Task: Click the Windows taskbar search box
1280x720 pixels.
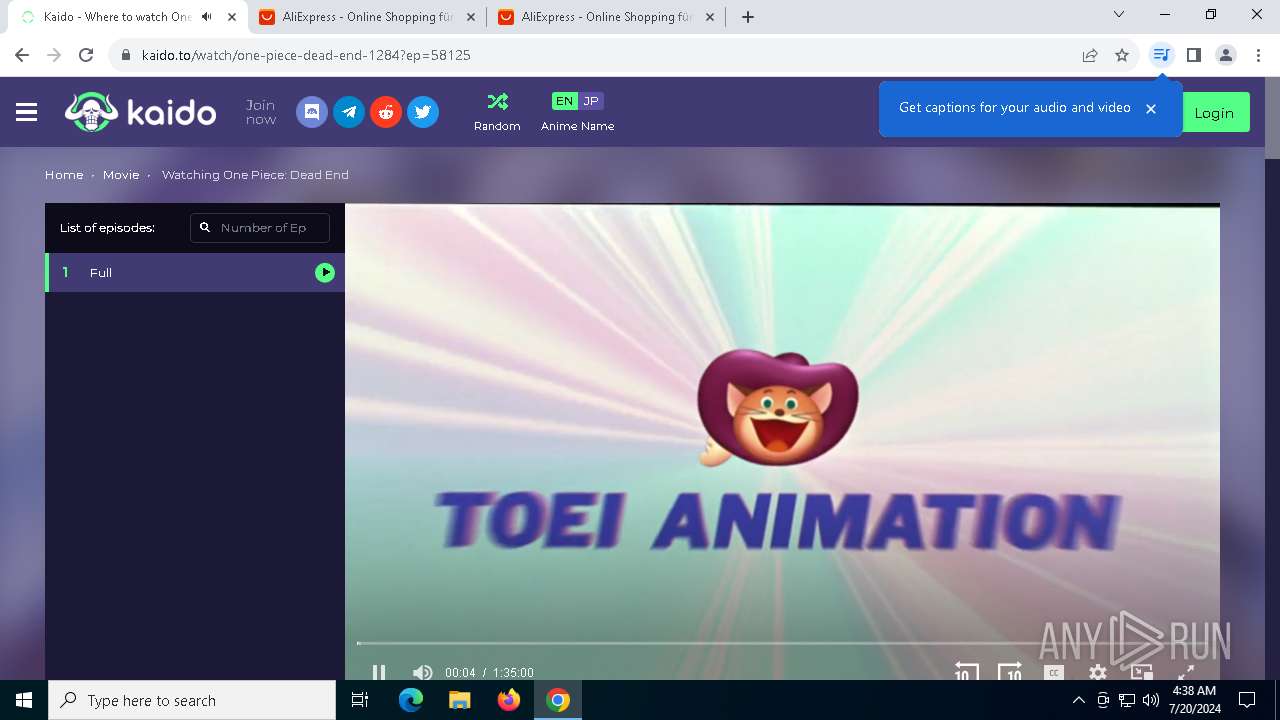Action: pyautogui.click(x=192, y=700)
